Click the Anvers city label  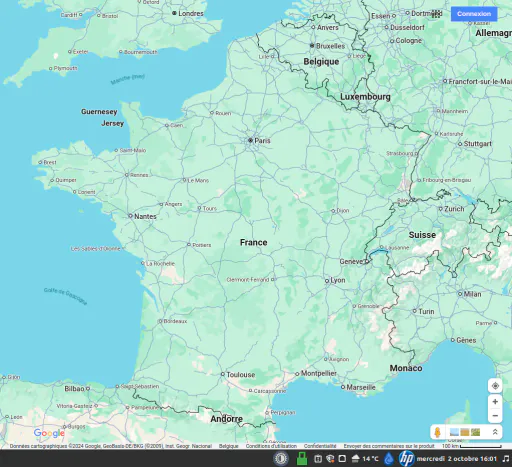pyautogui.click(x=327, y=28)
